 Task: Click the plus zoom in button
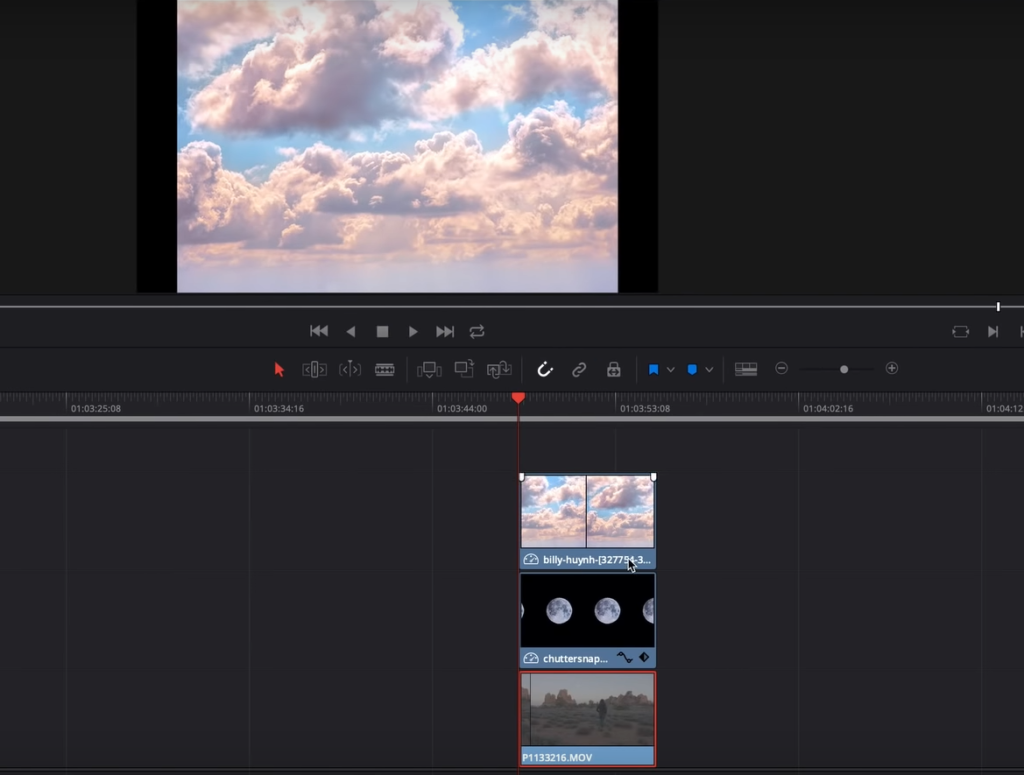pos(891,369)
